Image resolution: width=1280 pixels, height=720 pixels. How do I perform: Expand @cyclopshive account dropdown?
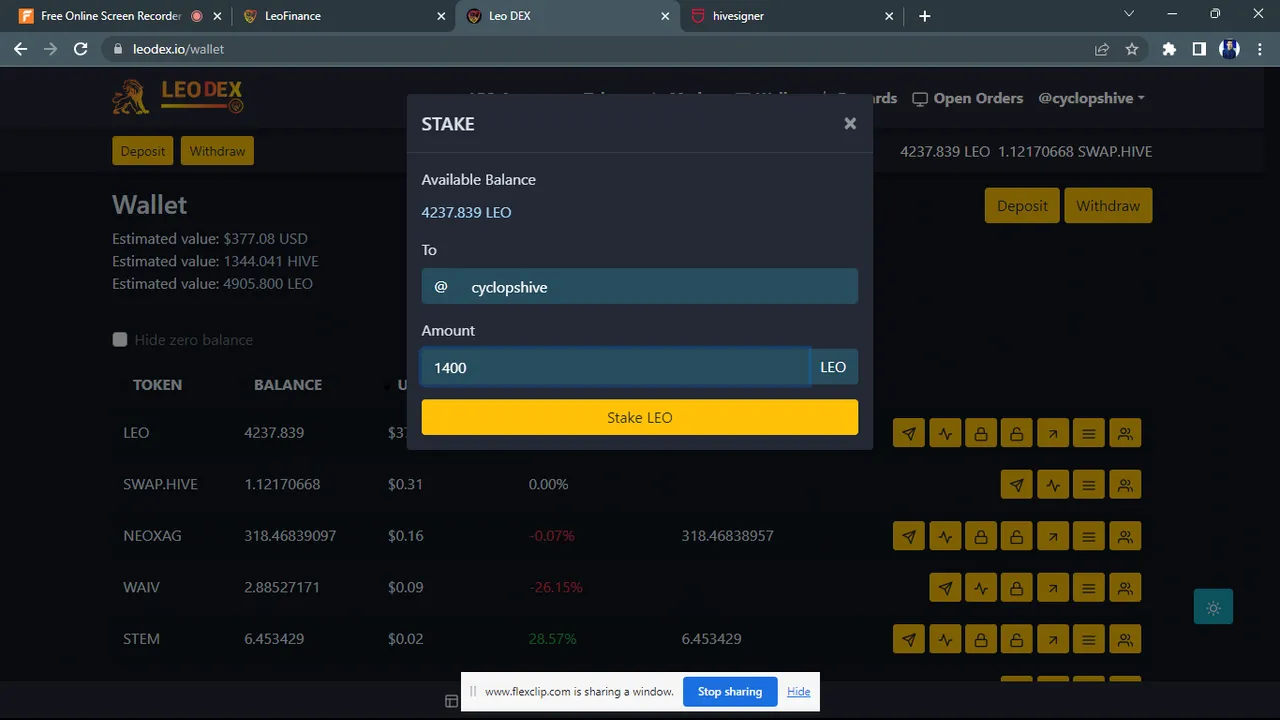click(1091, 98)
